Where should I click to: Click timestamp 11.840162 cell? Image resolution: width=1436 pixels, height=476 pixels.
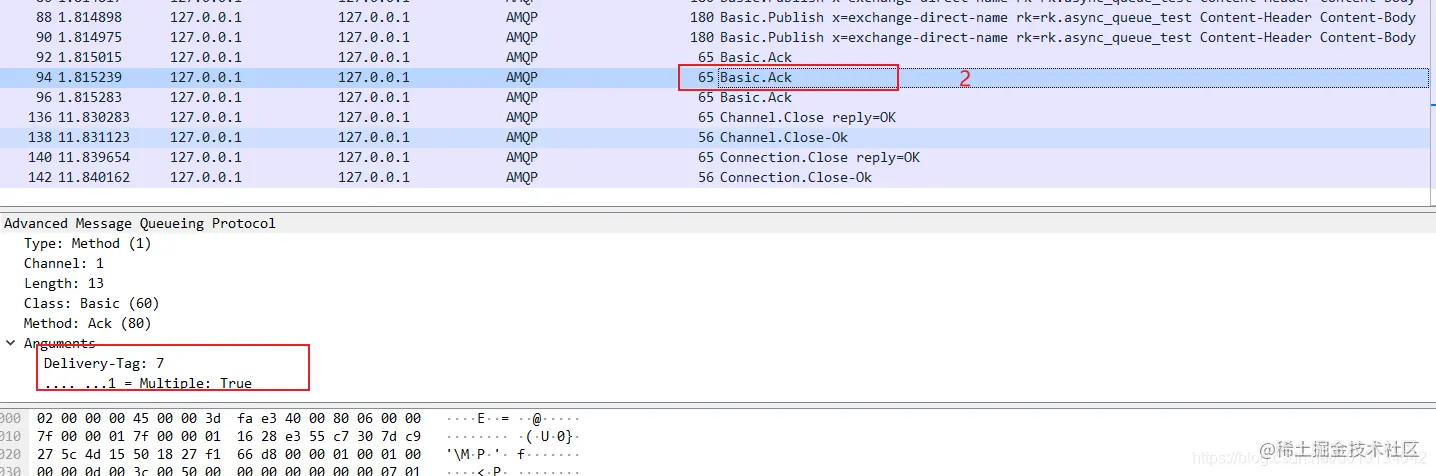coord(94,177)
